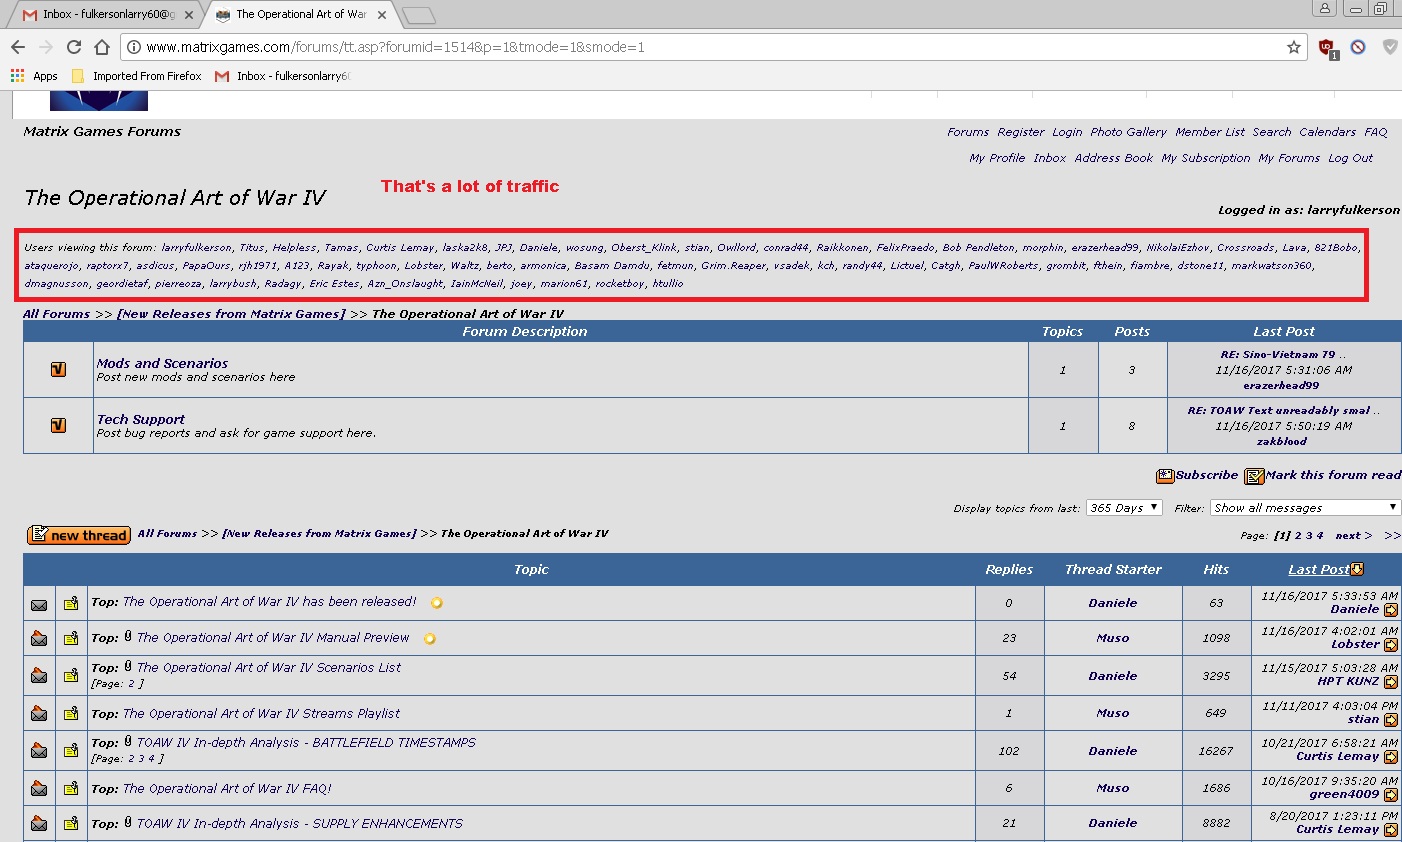The height and width of the screenshot is (842, 1402).
Task: Click envelope icon for FAQ thread
Action: pos(39,788)
